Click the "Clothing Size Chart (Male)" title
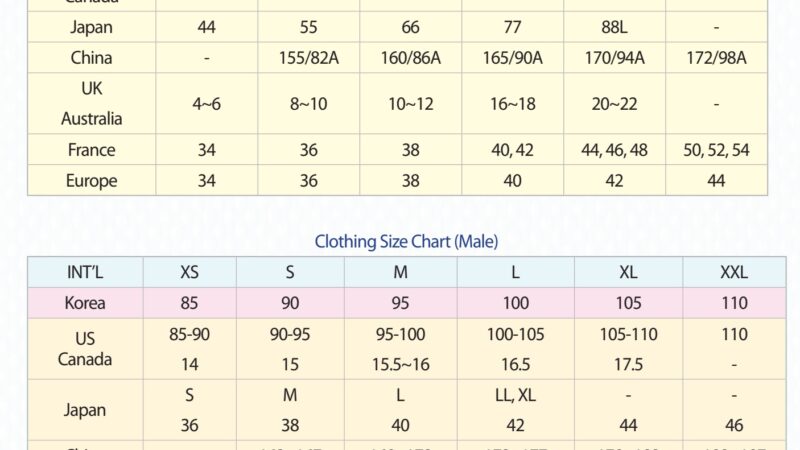This screenshot has height=450, width=800. click(406, 241)
